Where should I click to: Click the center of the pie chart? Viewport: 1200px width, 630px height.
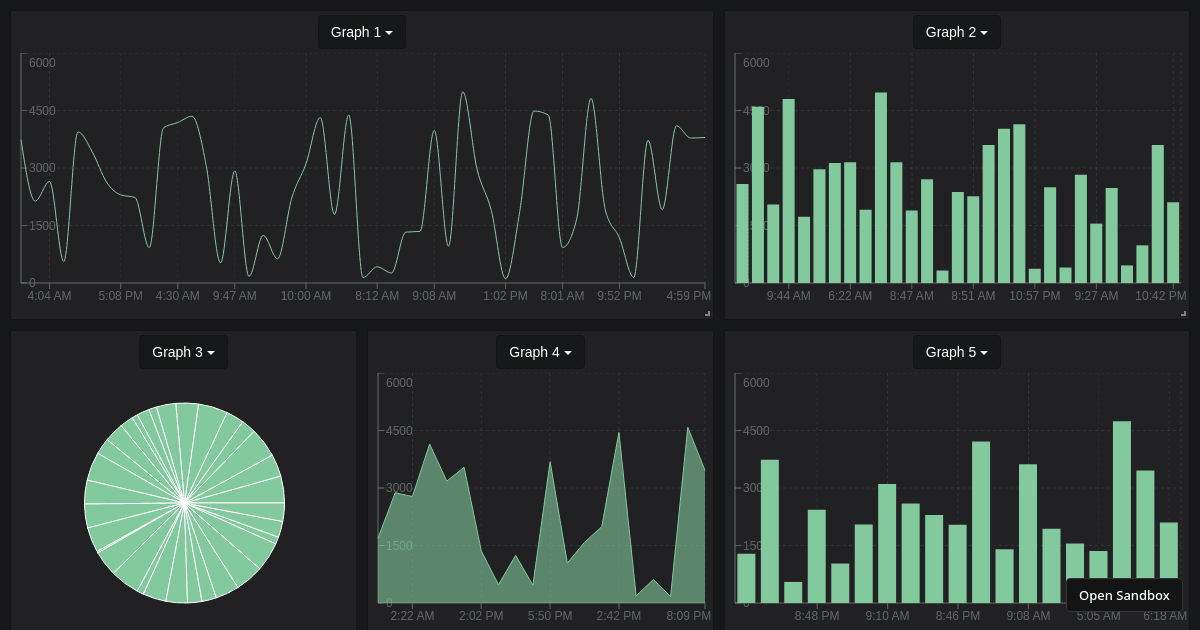pos(184,503)
